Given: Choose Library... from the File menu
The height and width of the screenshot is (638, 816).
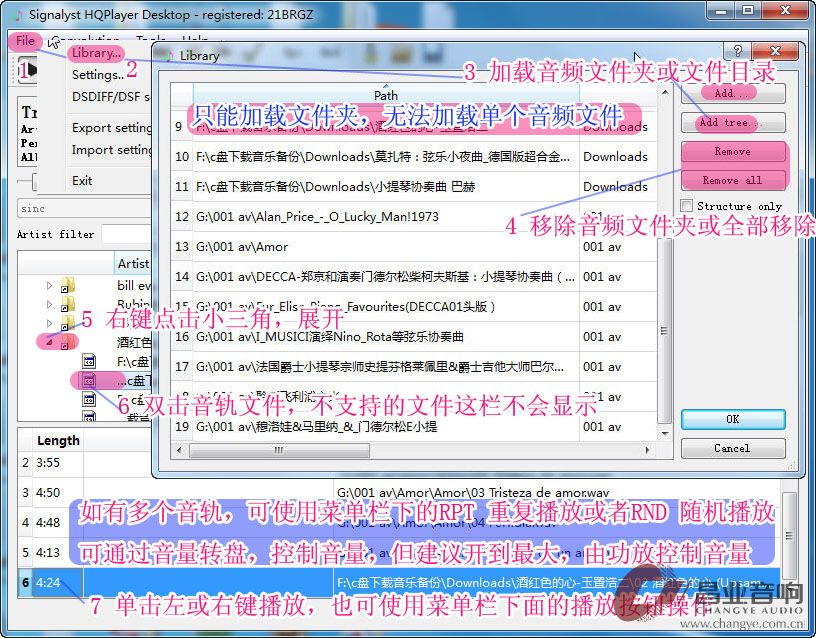Looking at the screenshot, I should [96, 53].
